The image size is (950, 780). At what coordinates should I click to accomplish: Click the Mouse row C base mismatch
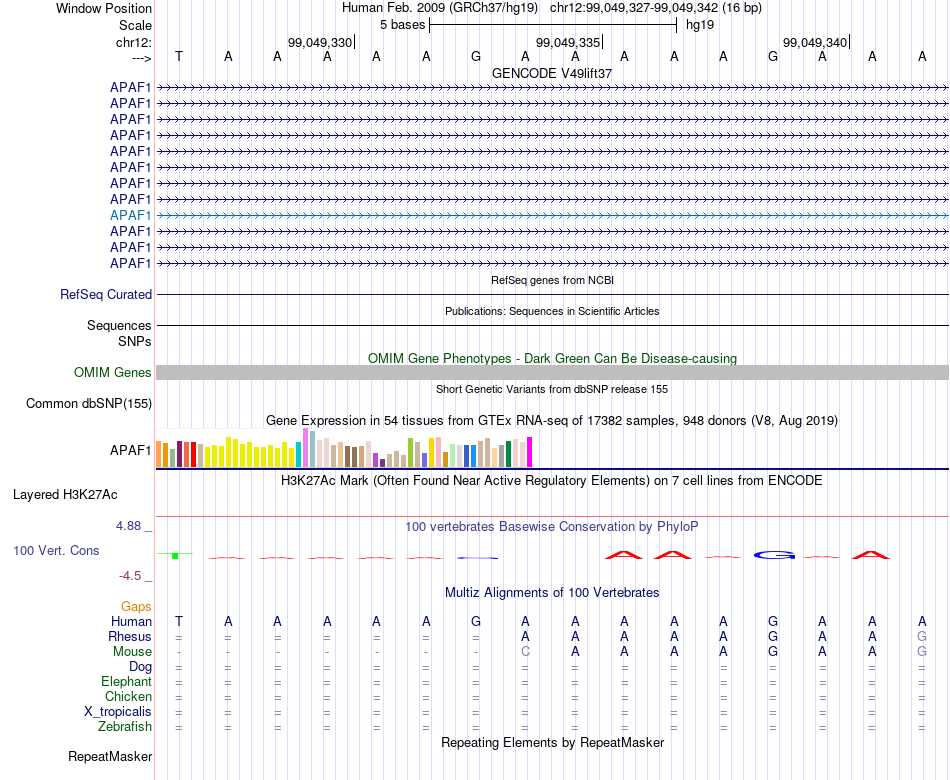[x=525, y=652]
